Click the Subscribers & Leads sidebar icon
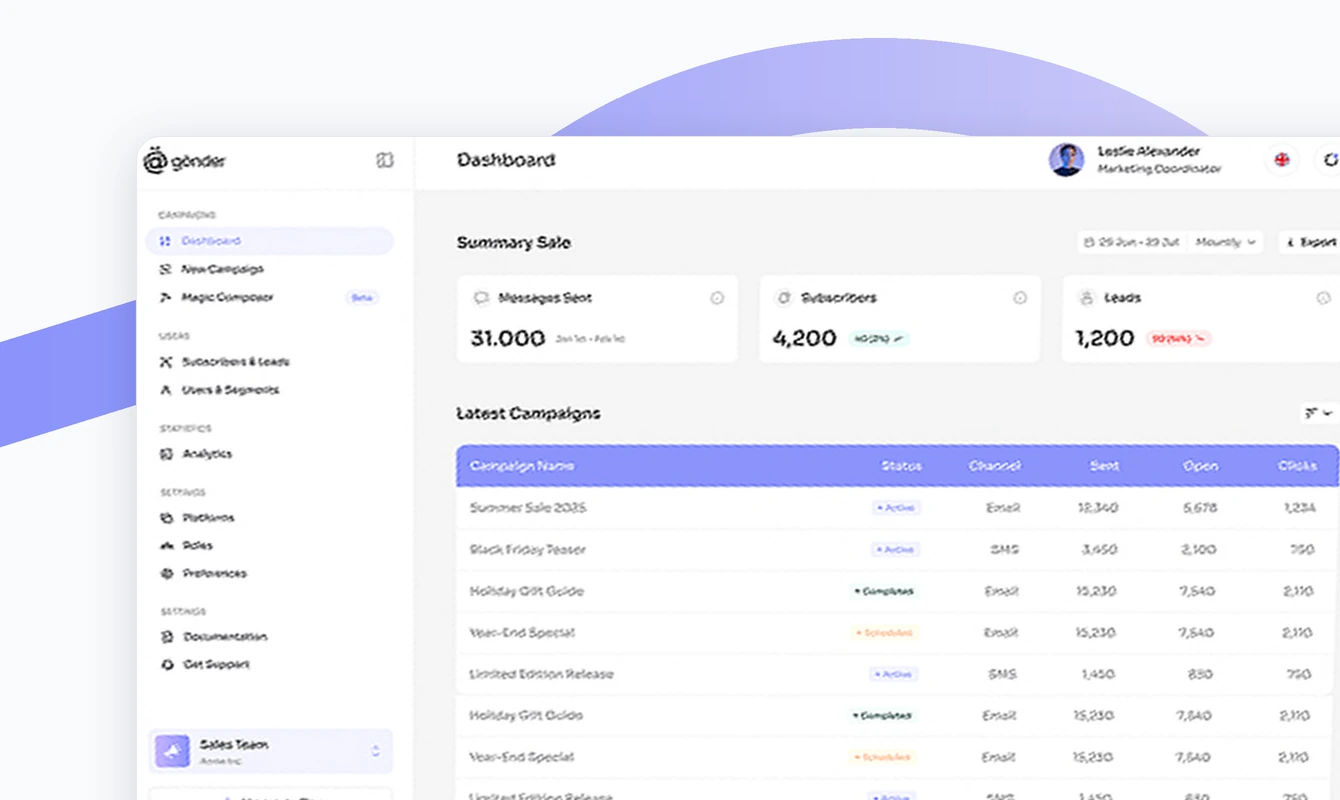The image size is (1340, 800). (166, 362)
